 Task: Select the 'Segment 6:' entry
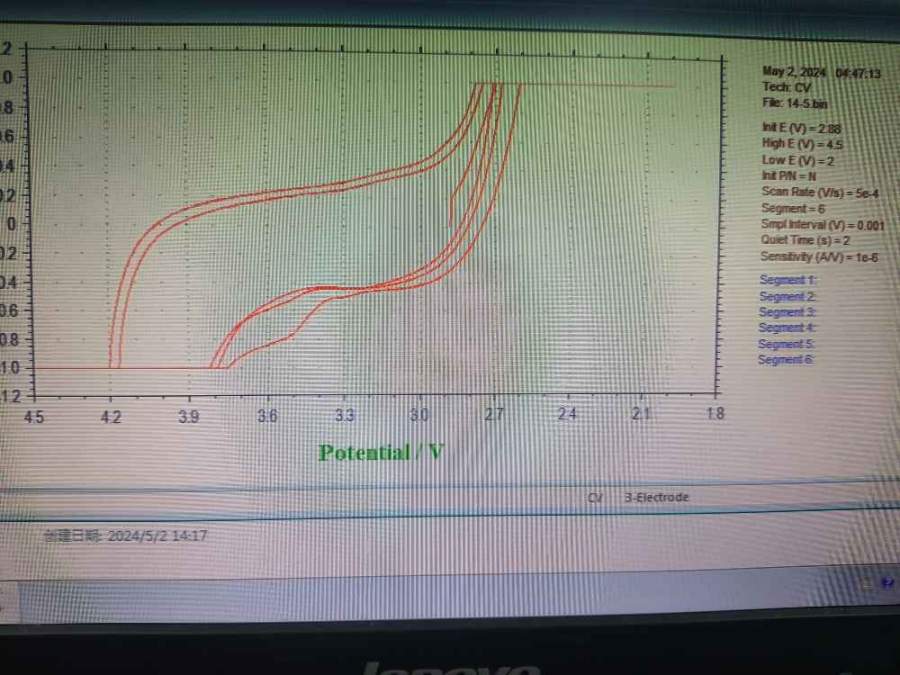tap(786, 359)
